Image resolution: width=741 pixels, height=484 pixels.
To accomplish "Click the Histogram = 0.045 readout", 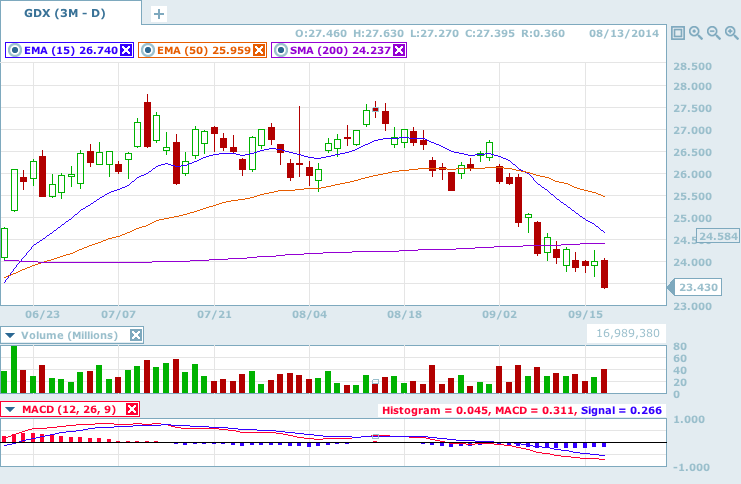I will pyautogui.click(x=435, y=410).
